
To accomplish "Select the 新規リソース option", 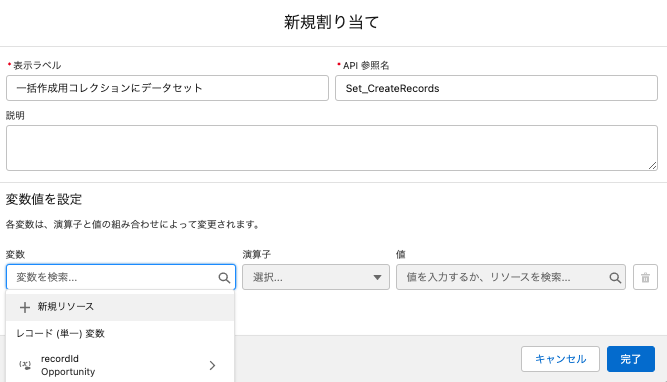I will pyautogui.click(x=120, y=307).
